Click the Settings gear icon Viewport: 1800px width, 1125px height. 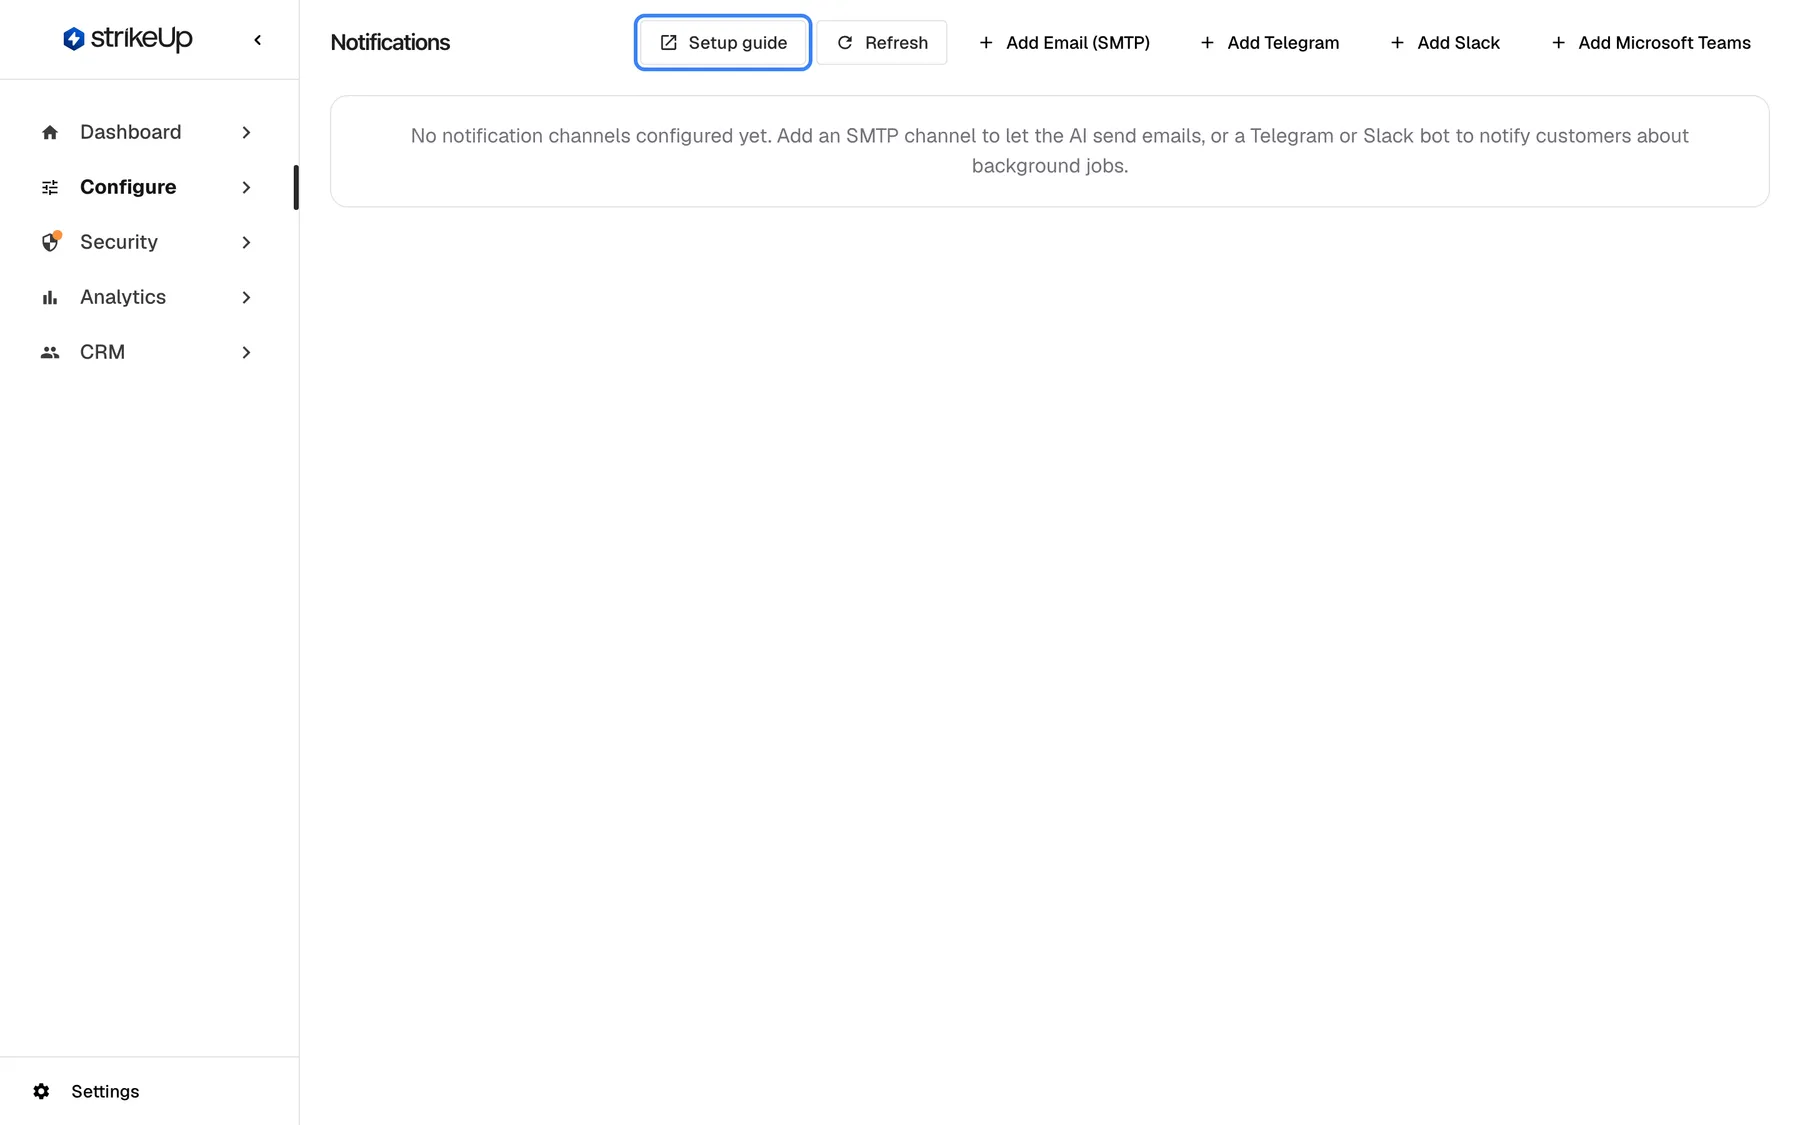coord(41,1091)
